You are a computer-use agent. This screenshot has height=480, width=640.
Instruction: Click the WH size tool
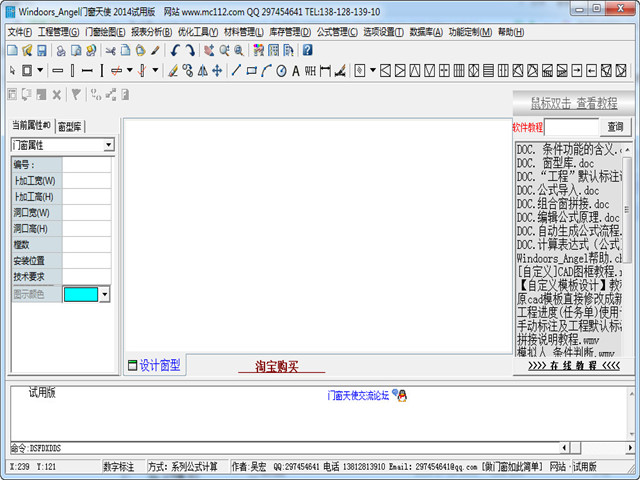[310, 71]
